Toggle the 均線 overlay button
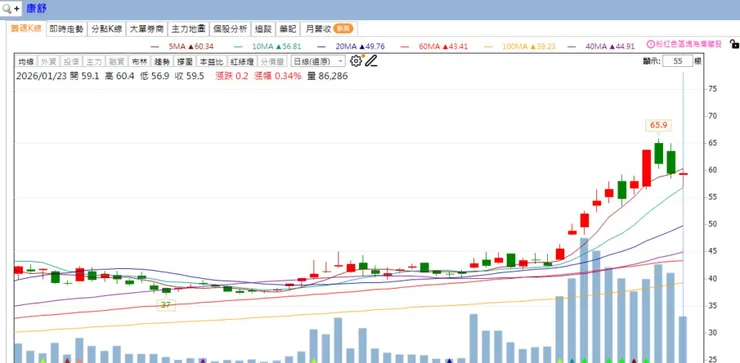Image resolution: width=740 pixels, height=363 pixels. click(26, 61)
